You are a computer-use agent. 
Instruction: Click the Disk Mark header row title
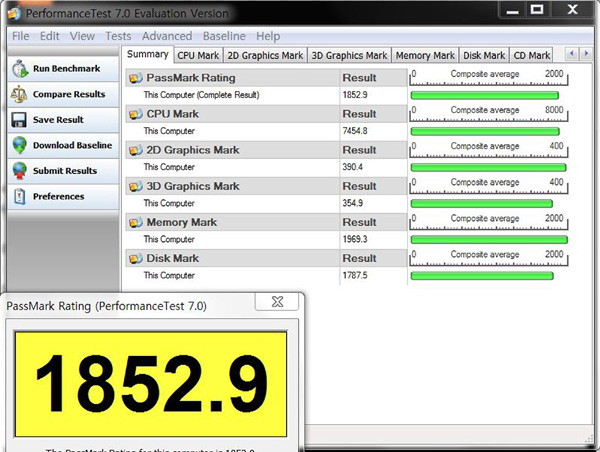tap(173, 258)
